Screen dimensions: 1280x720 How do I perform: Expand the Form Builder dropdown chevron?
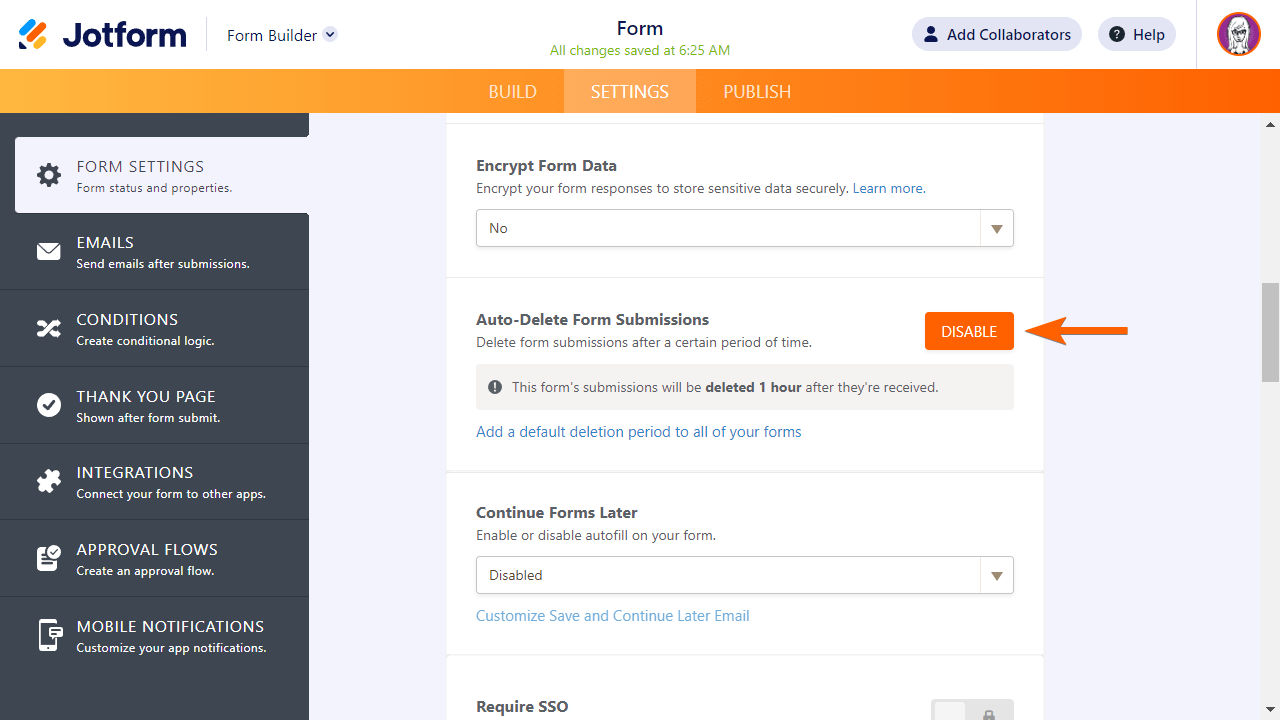(x=330, y=35)
